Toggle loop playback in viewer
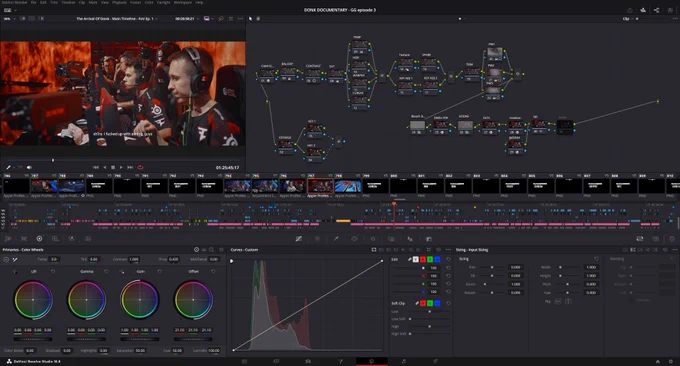The height and width of the screenshot is (366, 680). [140, 167]
